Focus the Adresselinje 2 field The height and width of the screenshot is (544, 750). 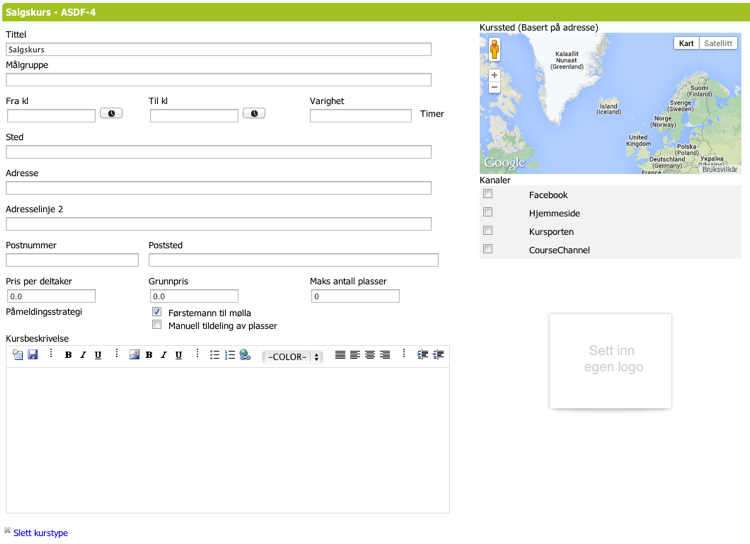(x=219, y=224)
